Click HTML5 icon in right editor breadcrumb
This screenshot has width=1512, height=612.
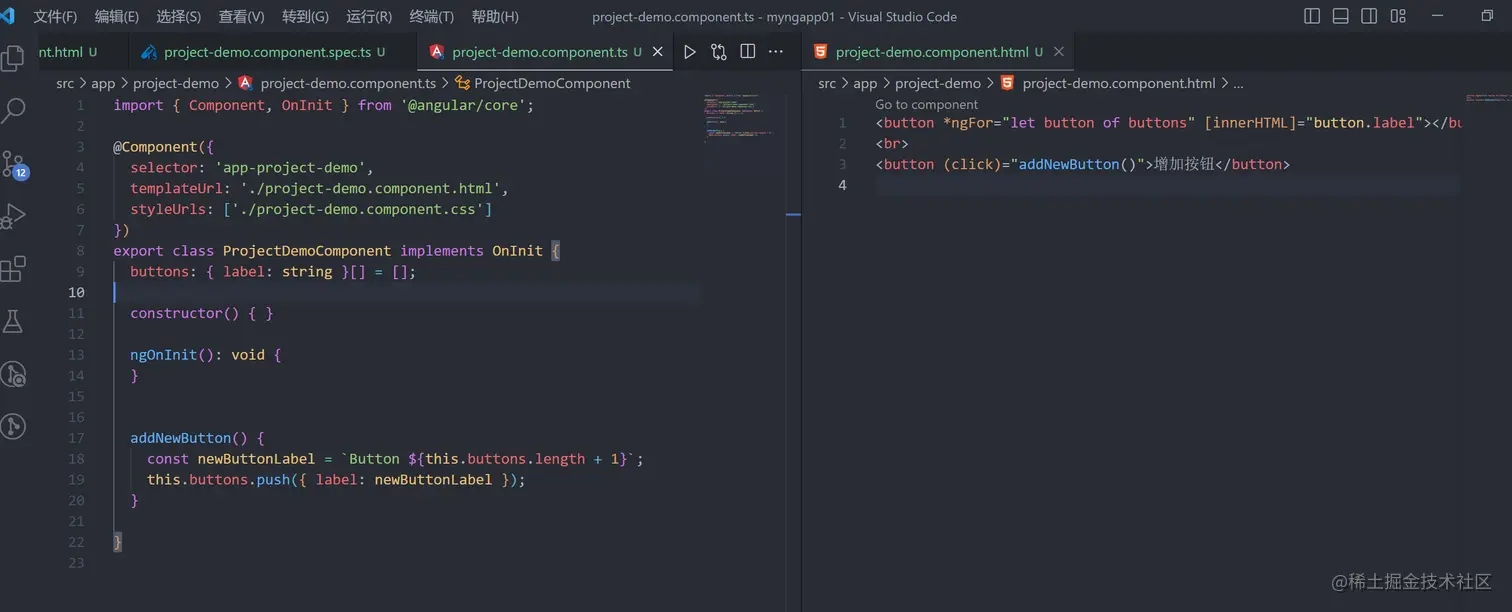tap(1007, 83)
